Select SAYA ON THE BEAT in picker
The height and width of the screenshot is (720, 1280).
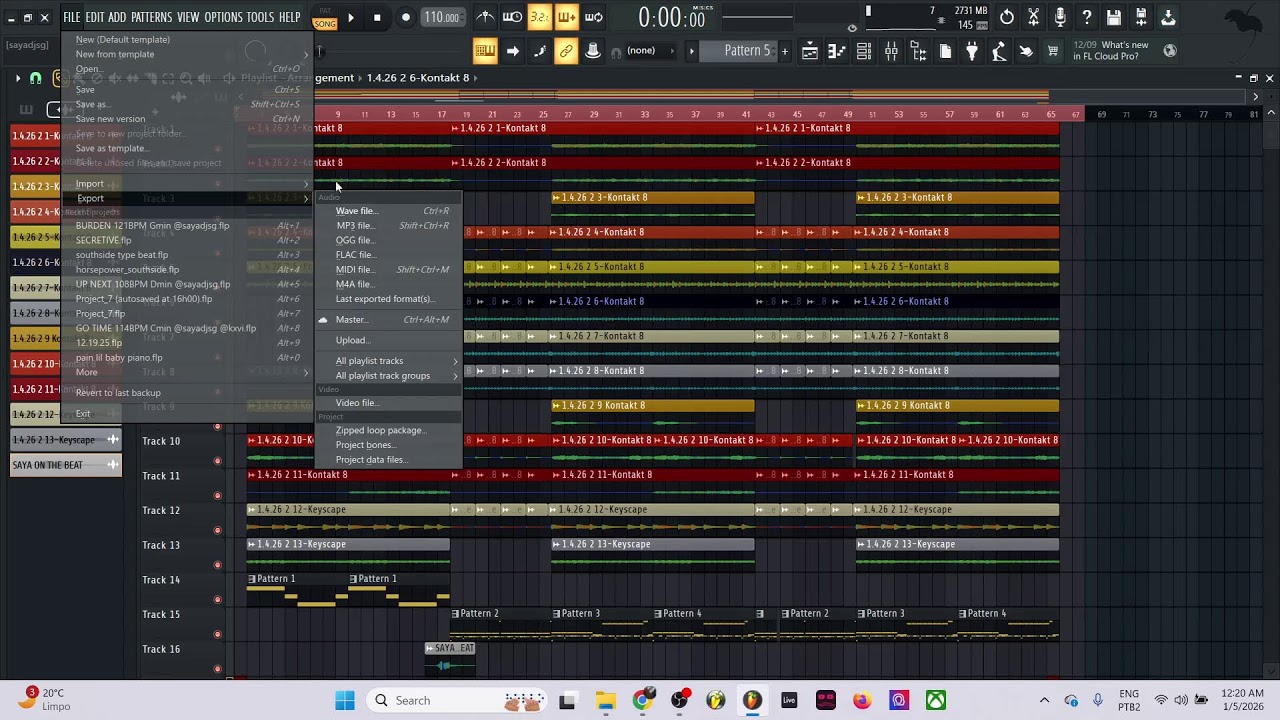pyautogui.click(x=66, y=465)
